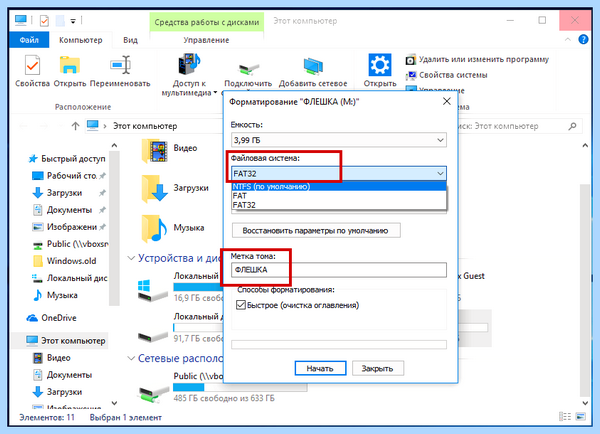This screenshot has width=600, height=434.
Task: Open Доступ к мультимедиа ribbon icon
Action: click(189, 64)
